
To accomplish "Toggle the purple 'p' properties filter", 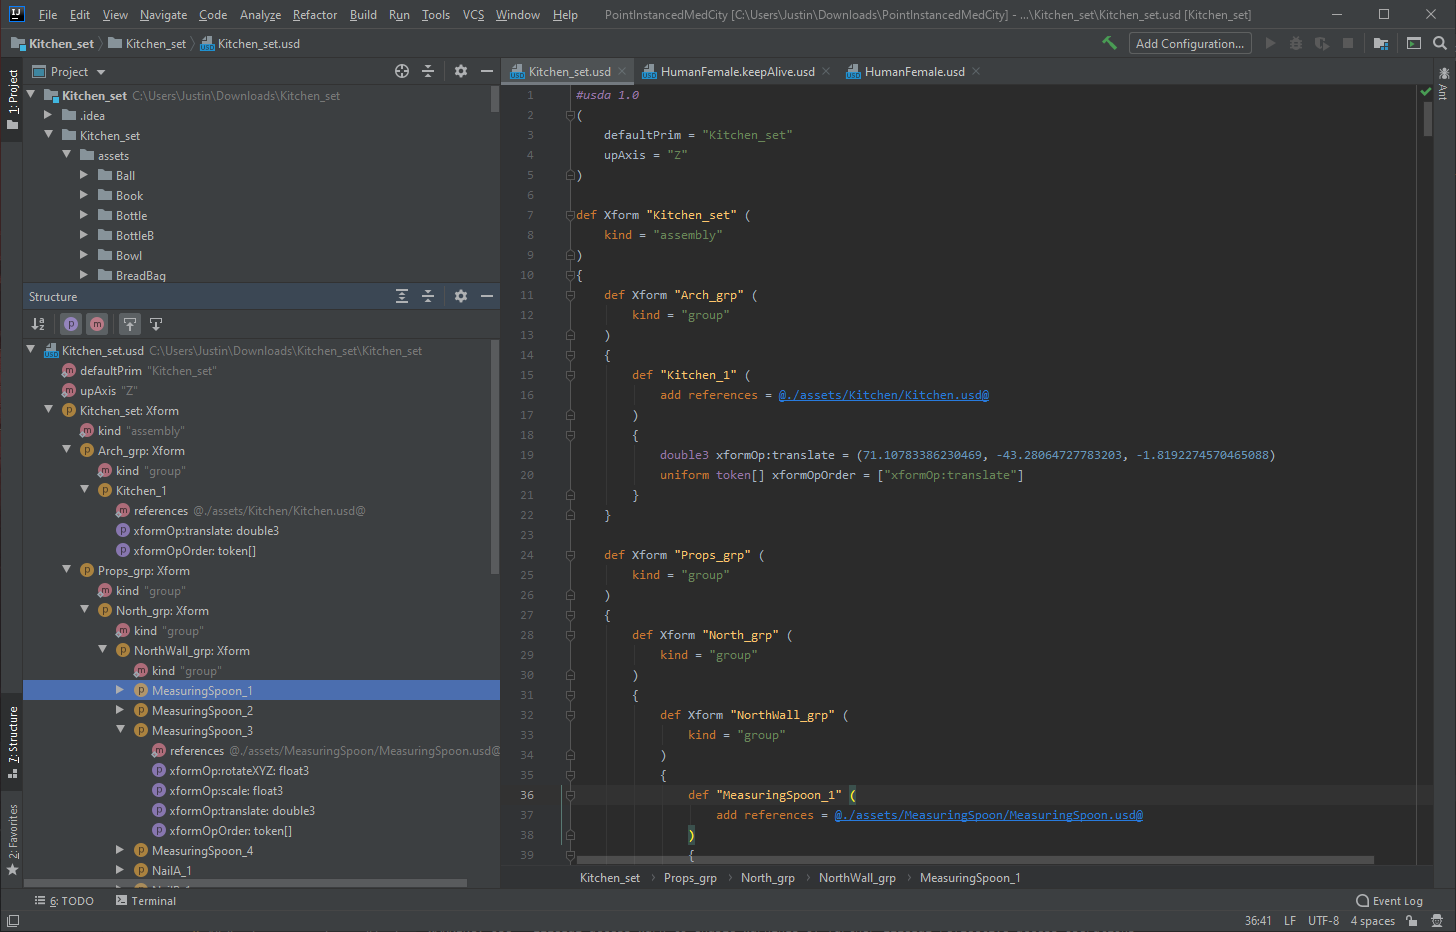I will 70,324.
